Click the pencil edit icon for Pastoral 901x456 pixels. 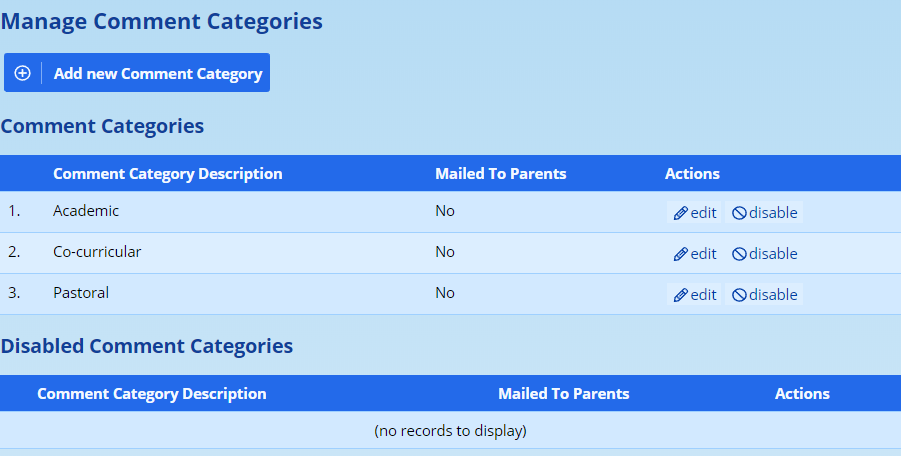(681, 295)
